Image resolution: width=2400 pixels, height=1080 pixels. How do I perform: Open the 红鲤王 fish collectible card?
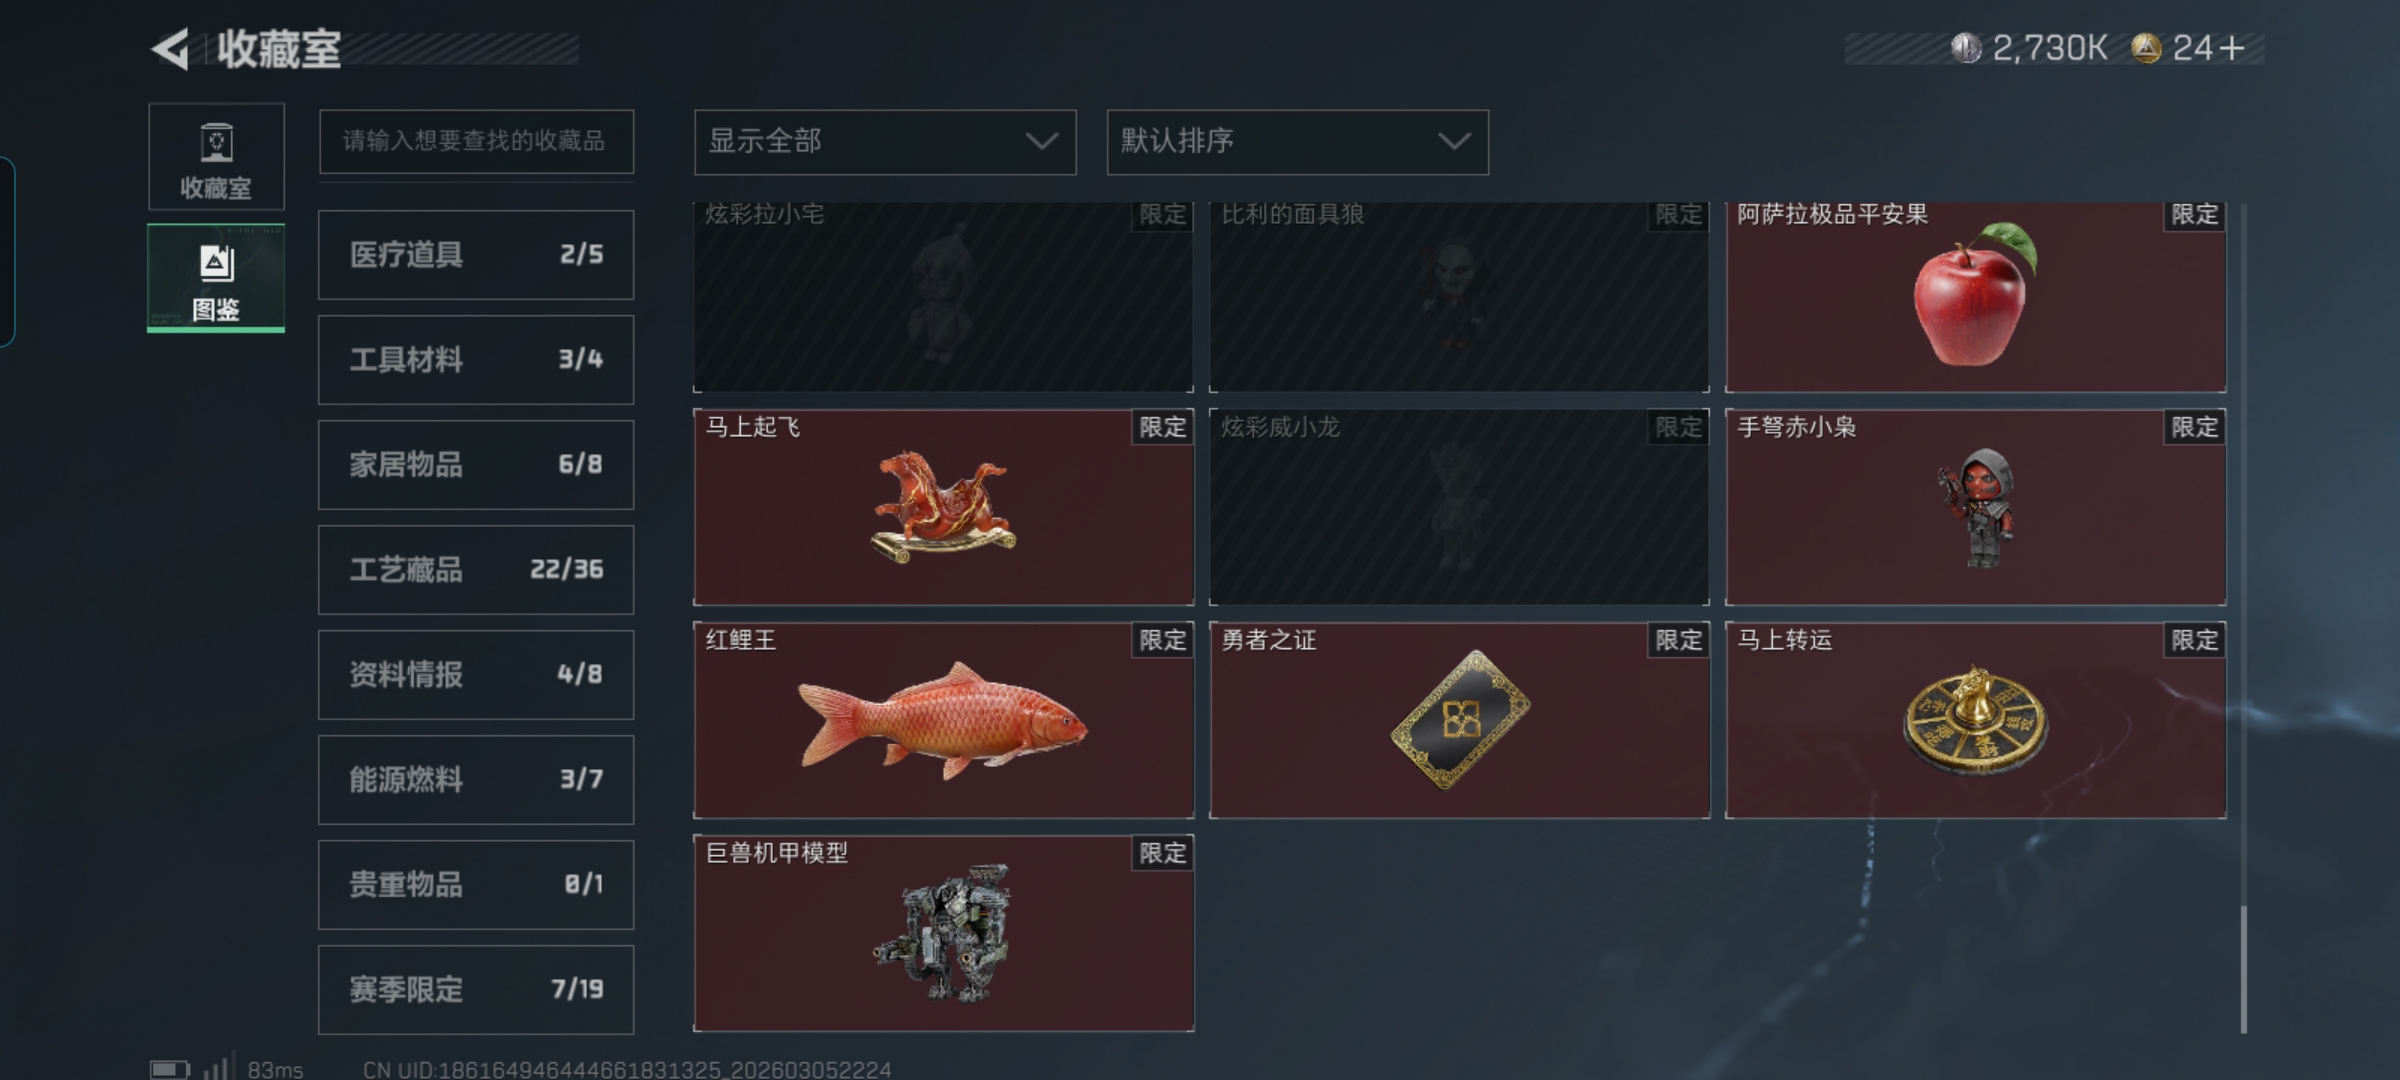tap(944, 721)
